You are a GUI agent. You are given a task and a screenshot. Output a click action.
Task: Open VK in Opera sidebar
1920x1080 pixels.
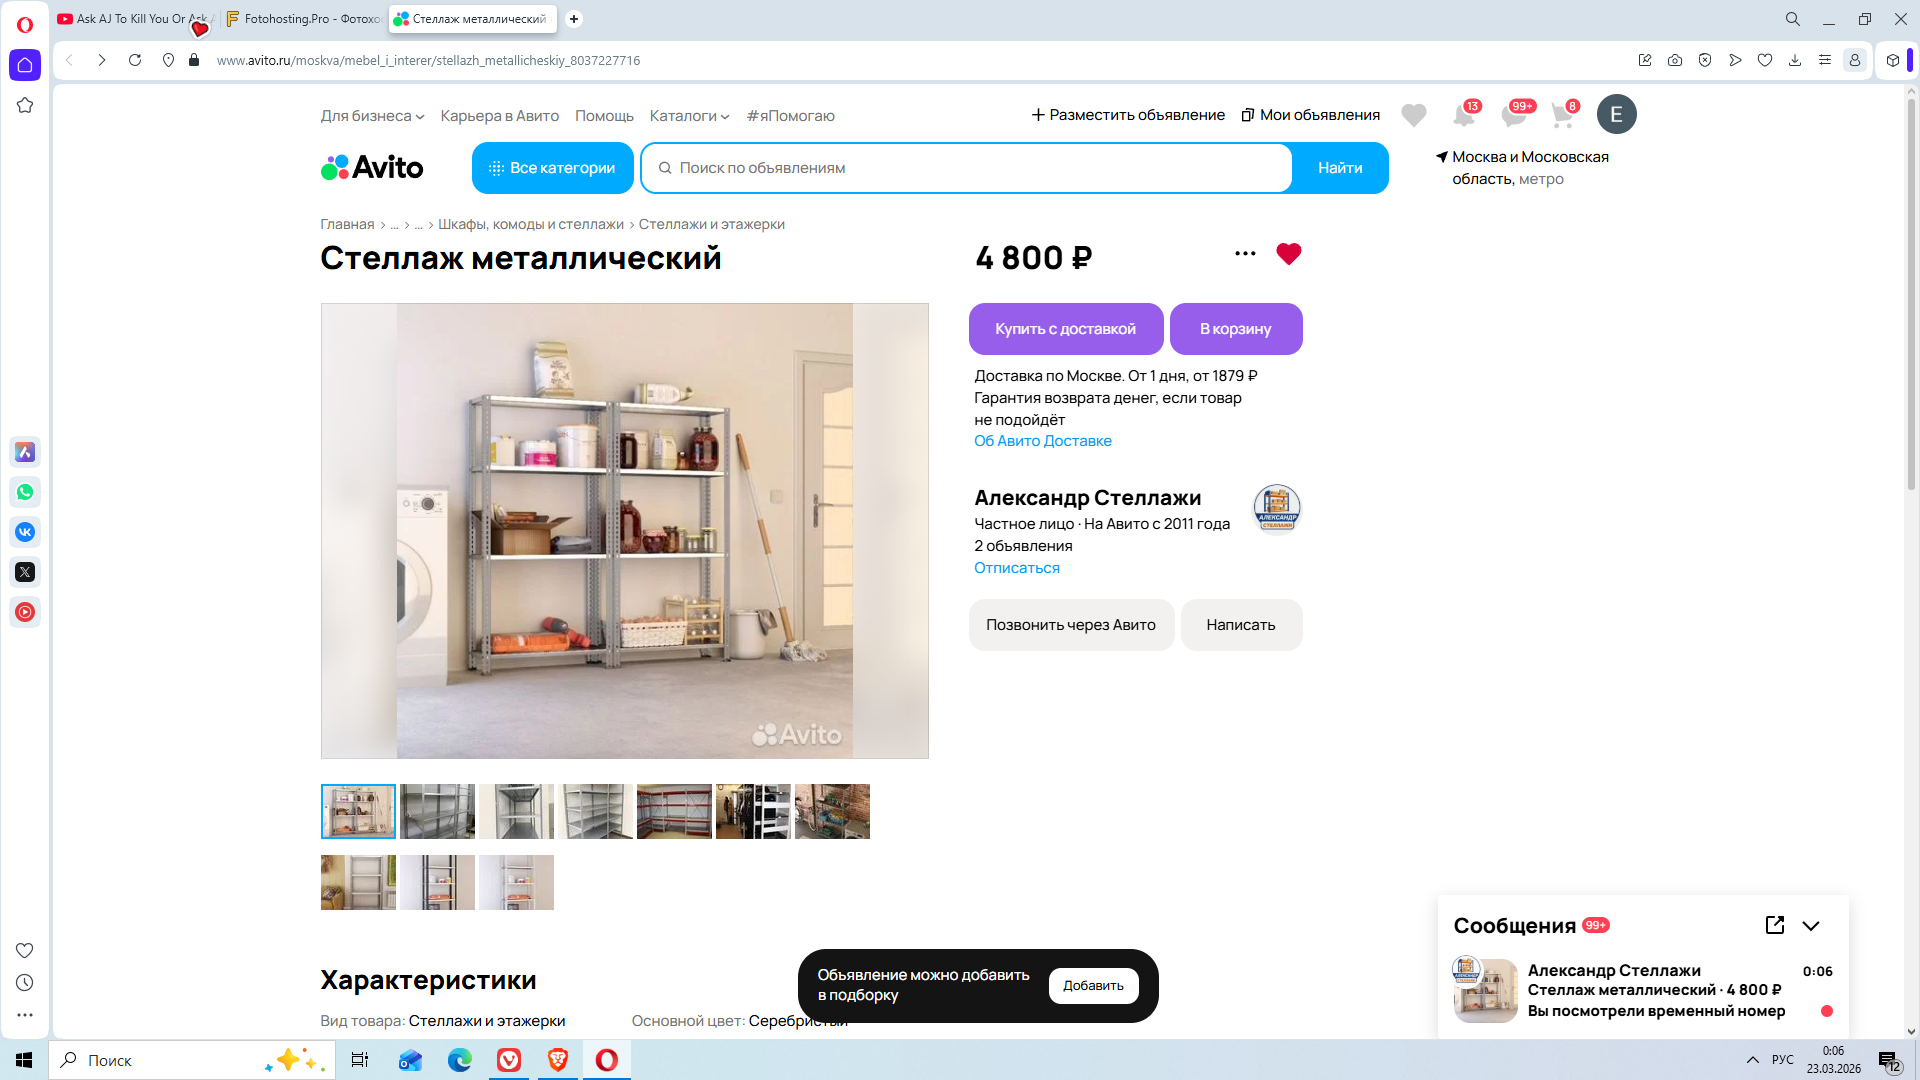pyautogui.click(x=25, y=532)
